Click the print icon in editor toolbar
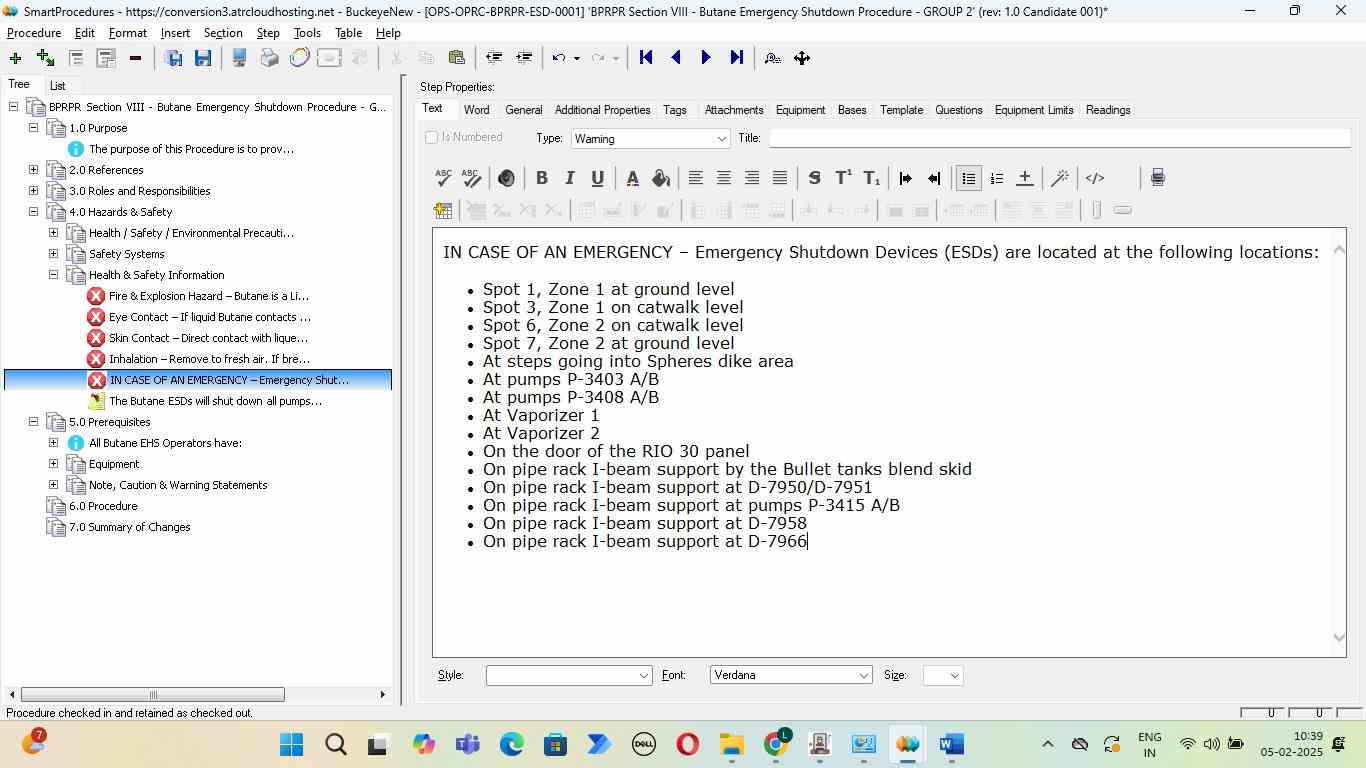1366x768 pixels. pyautogui.click(x=1157, y=178)
